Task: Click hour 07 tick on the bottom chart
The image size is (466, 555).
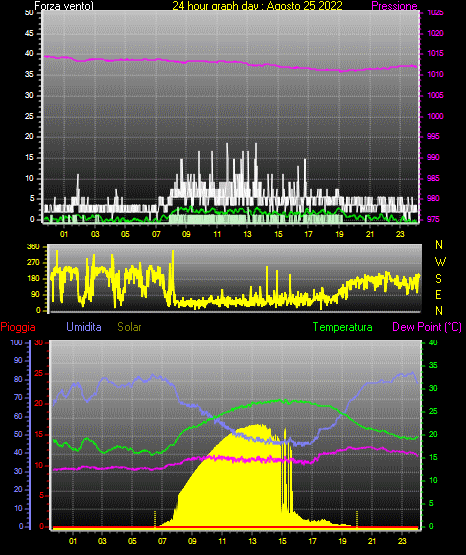Action: 162,541
